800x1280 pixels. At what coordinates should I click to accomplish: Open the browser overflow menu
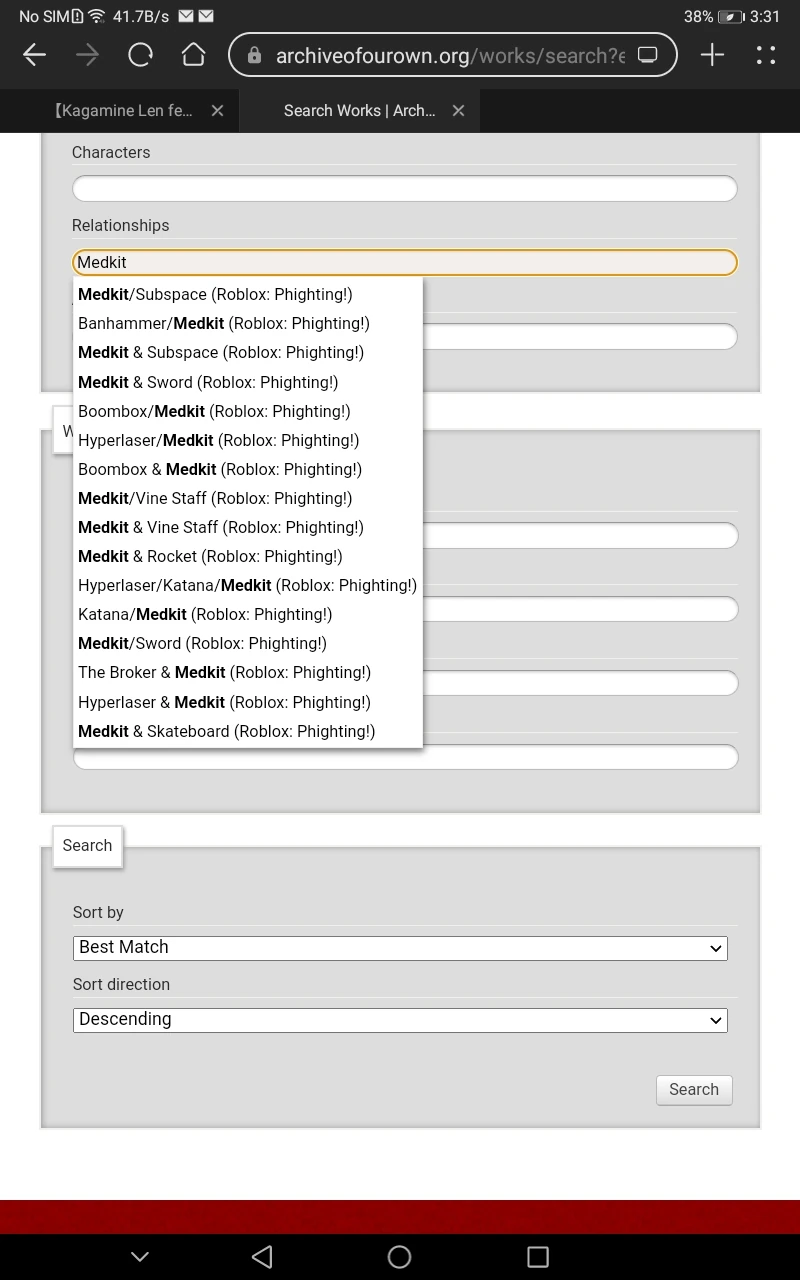pos(766,55)
